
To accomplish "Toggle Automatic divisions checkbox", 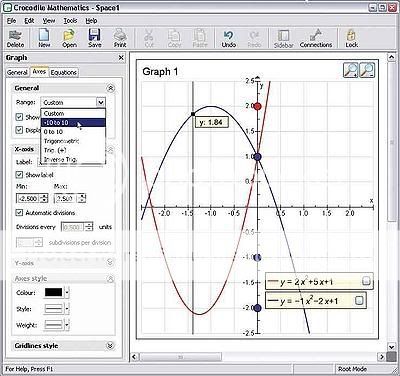I will (19, 212).
